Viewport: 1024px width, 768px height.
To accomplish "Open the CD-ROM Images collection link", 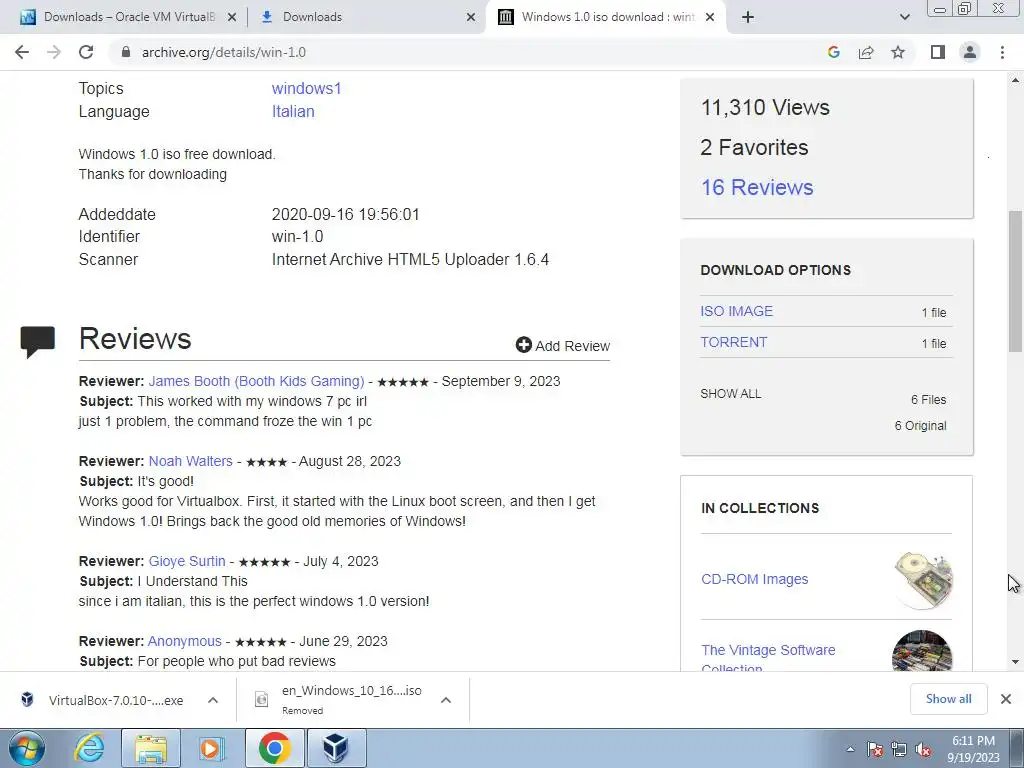I will (754, 579).
